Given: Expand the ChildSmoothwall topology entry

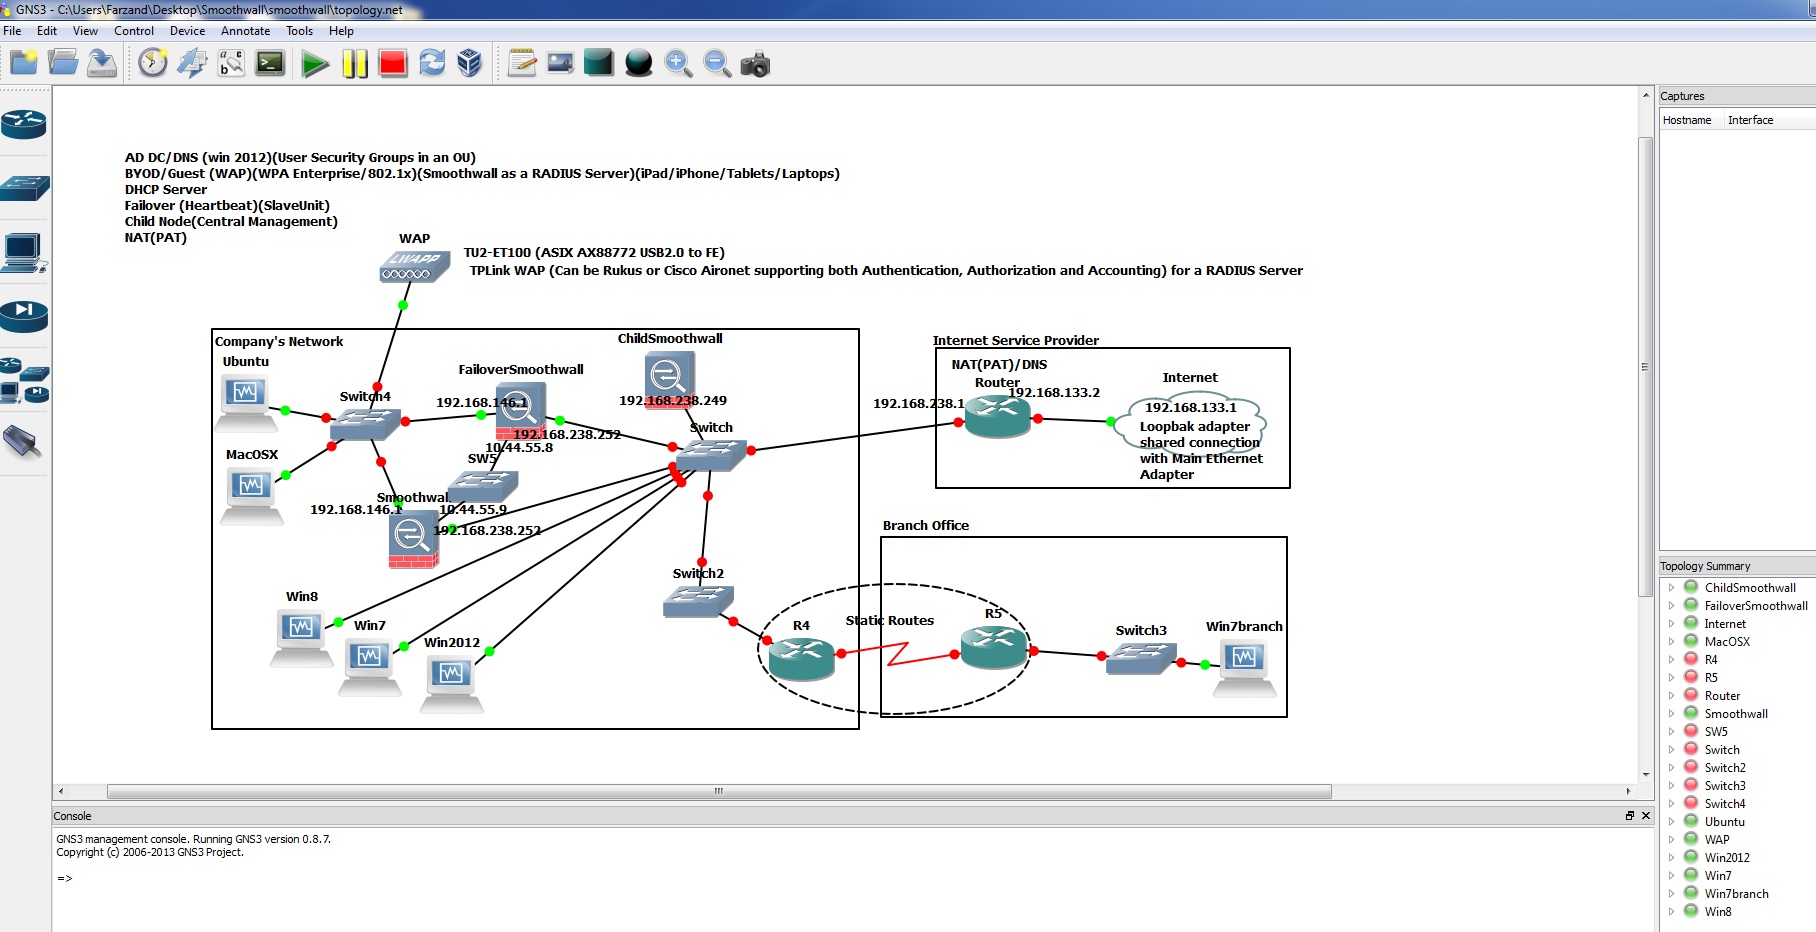Looking at the screenshot, I should [x=1671, y=588].
